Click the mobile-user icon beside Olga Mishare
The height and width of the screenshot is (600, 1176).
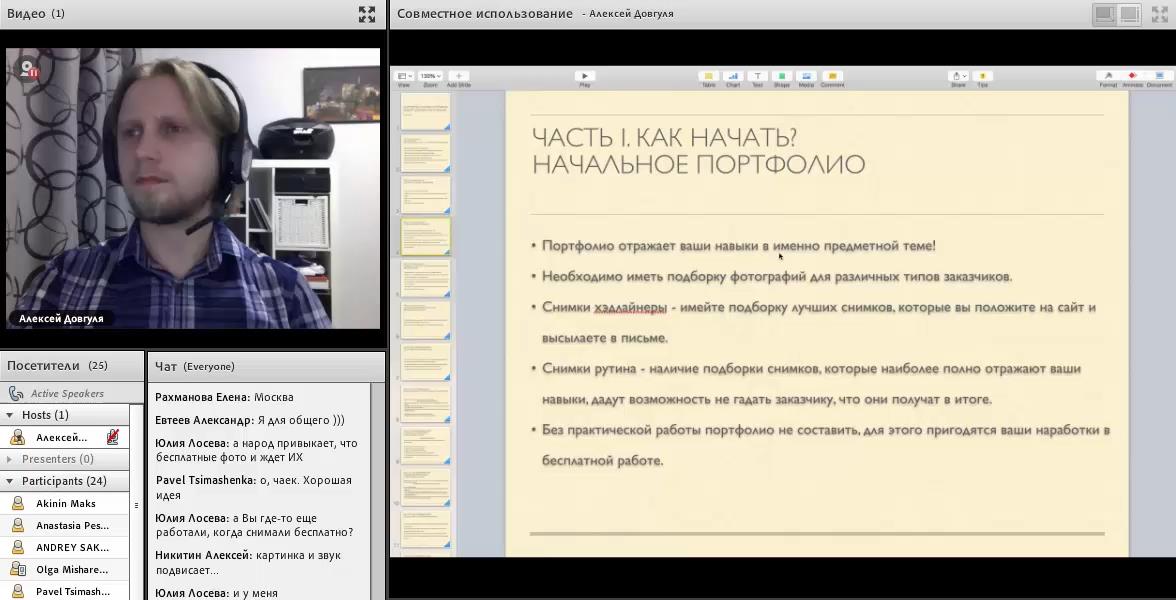(x=17, y=569)
